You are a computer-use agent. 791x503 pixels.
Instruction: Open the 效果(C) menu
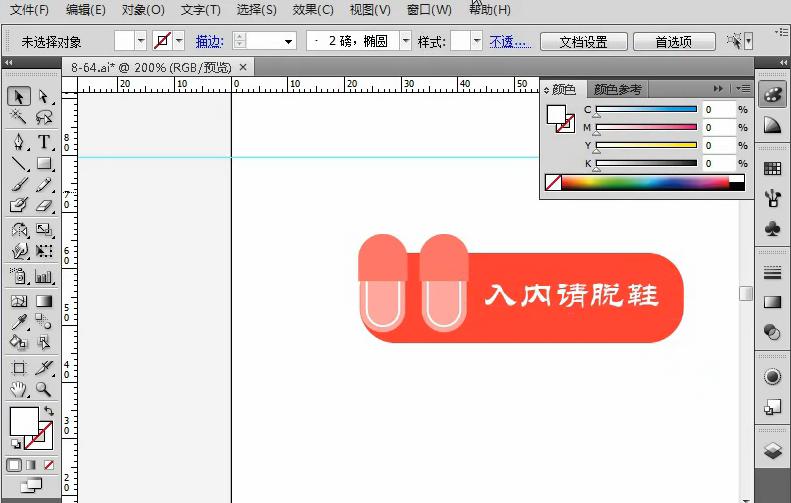pyautogui.click(x=313, y=10)
